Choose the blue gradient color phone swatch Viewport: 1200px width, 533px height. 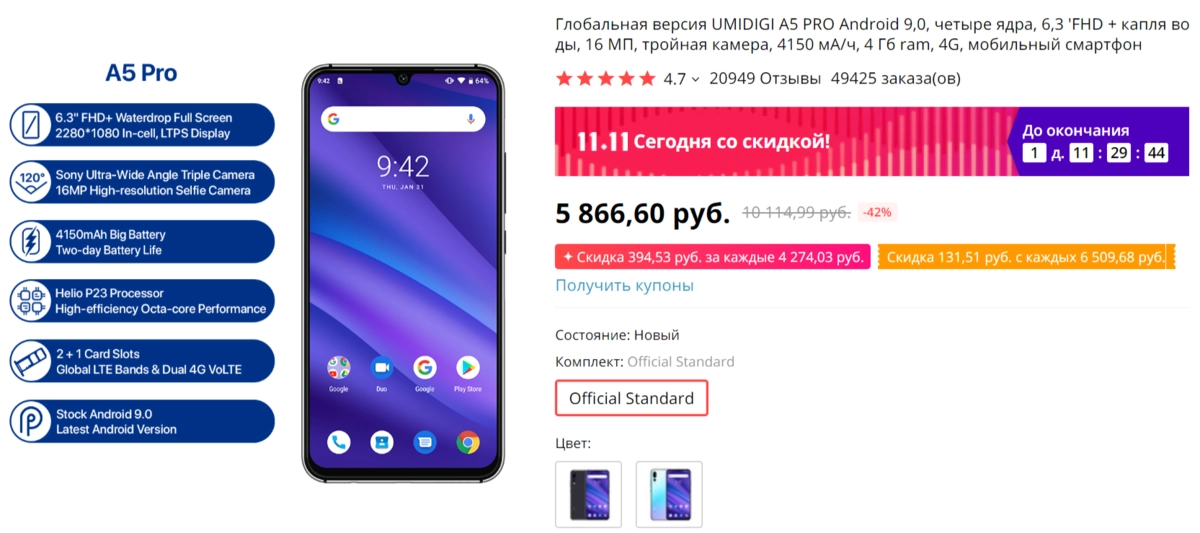[x=669, y=493]
